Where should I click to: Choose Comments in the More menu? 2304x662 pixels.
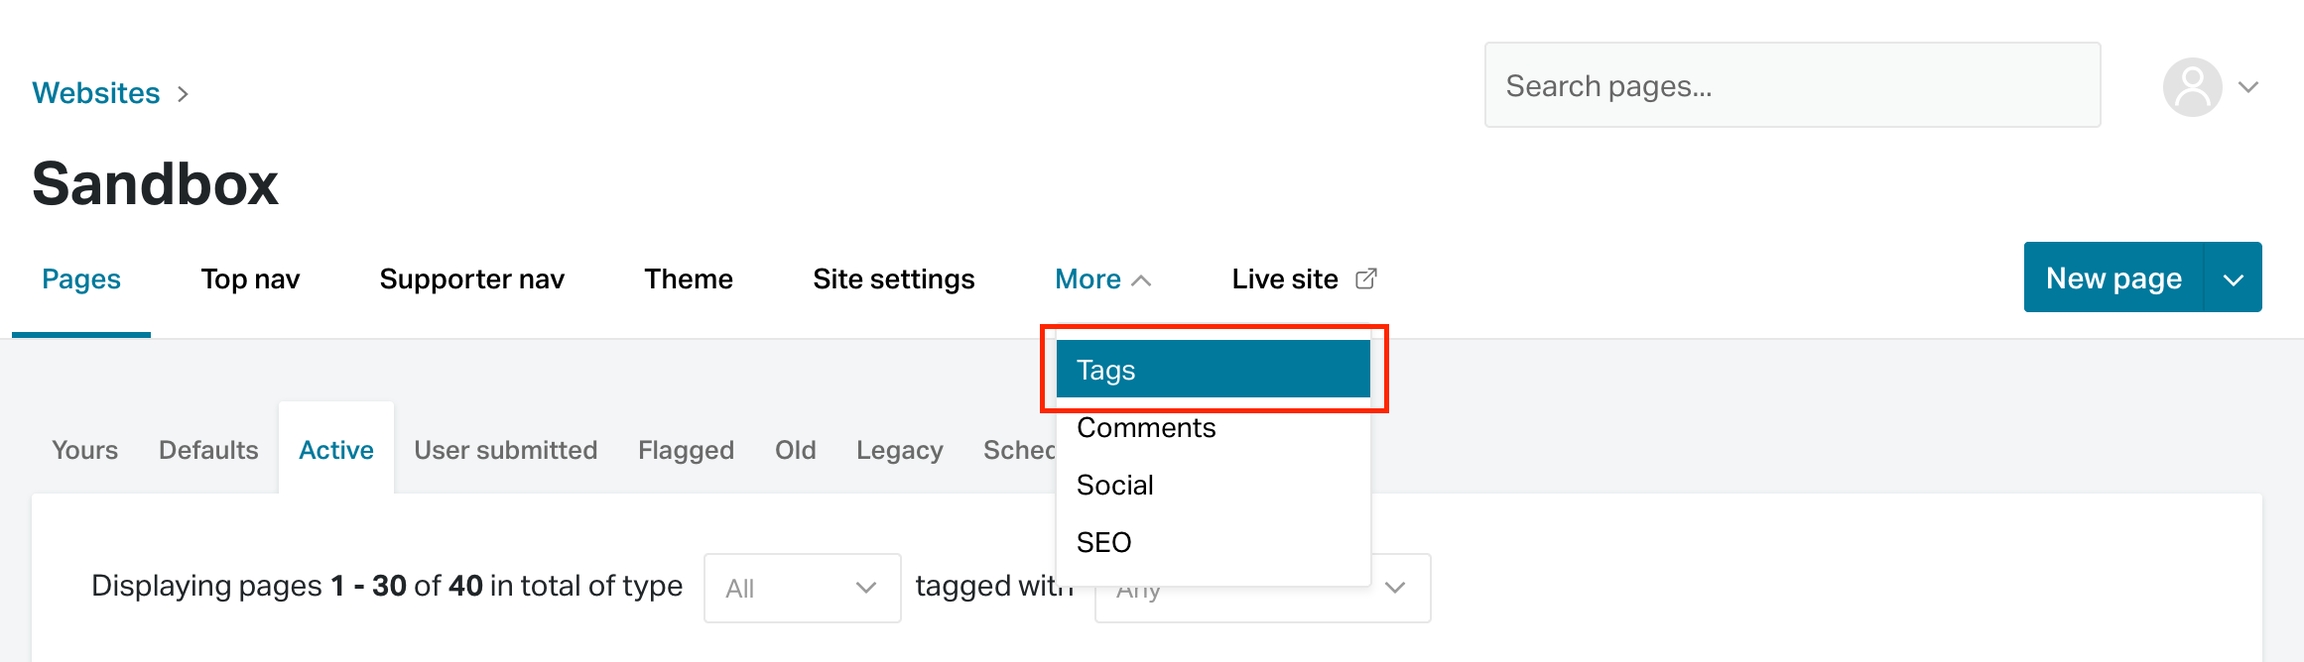coord(1146,428)
